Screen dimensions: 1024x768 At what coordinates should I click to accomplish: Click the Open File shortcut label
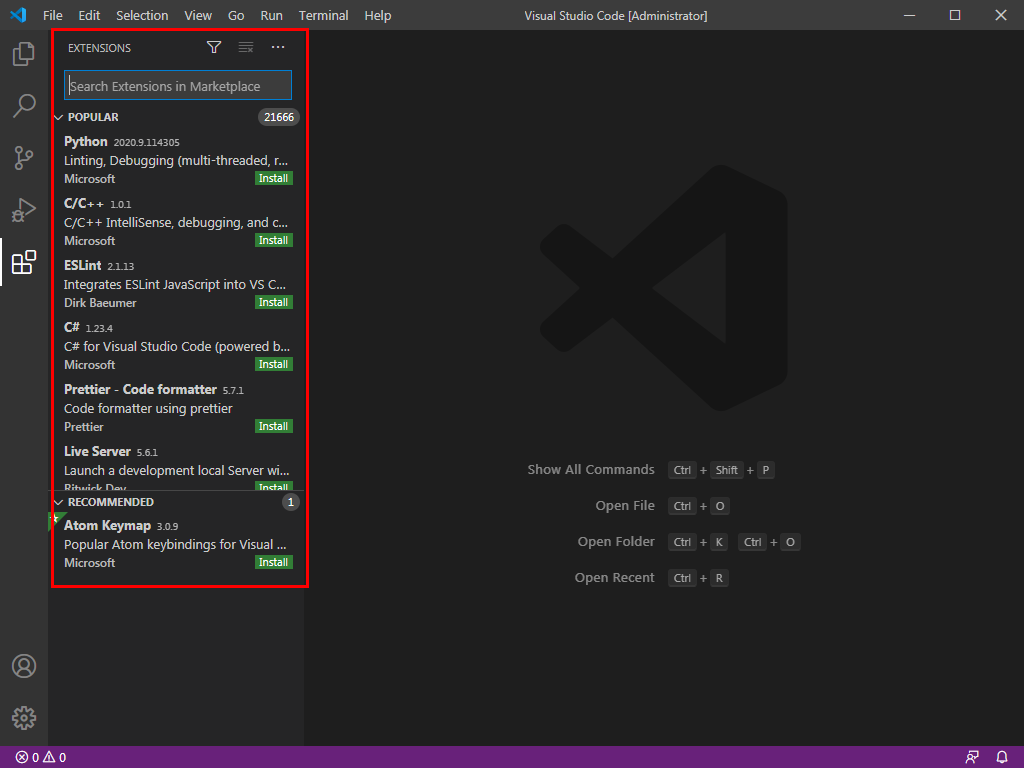coord(625,505)
